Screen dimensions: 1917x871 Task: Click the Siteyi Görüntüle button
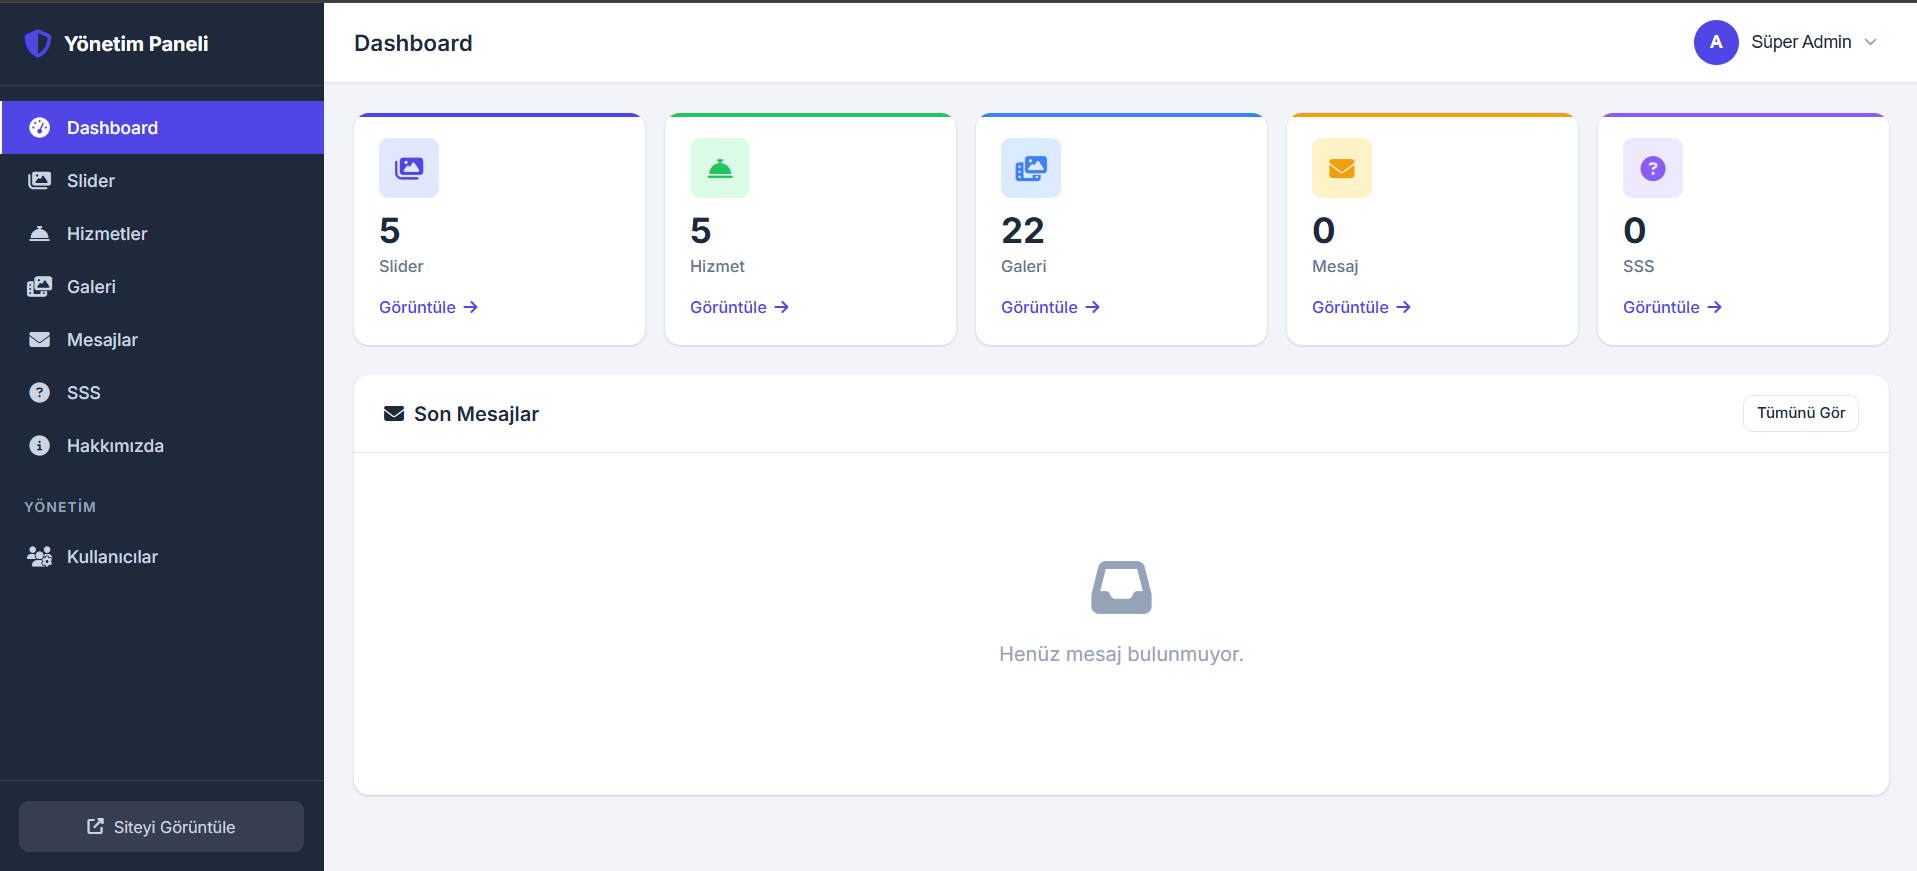[161, 826]
